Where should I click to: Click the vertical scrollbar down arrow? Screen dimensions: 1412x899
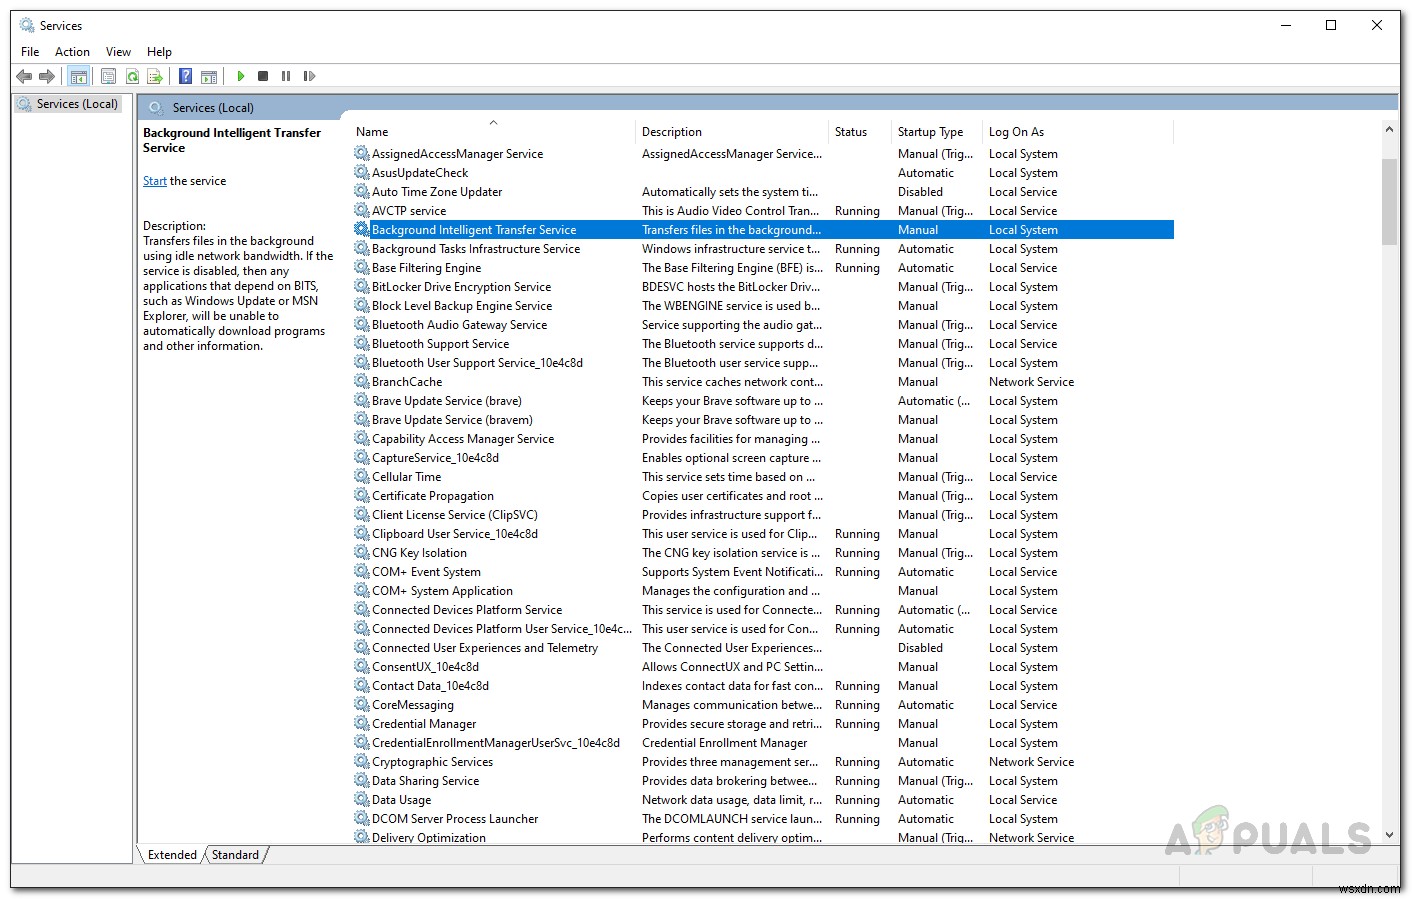tap(1389, 834)
